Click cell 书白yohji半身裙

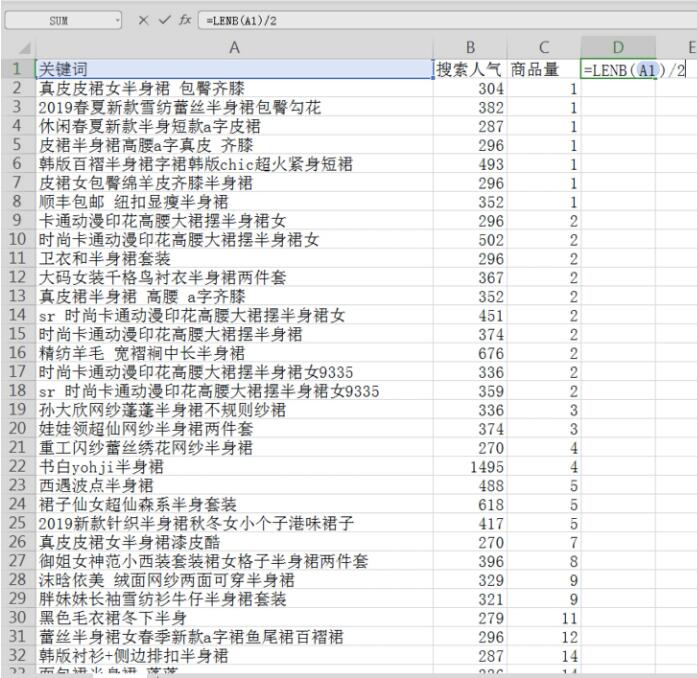234,466
